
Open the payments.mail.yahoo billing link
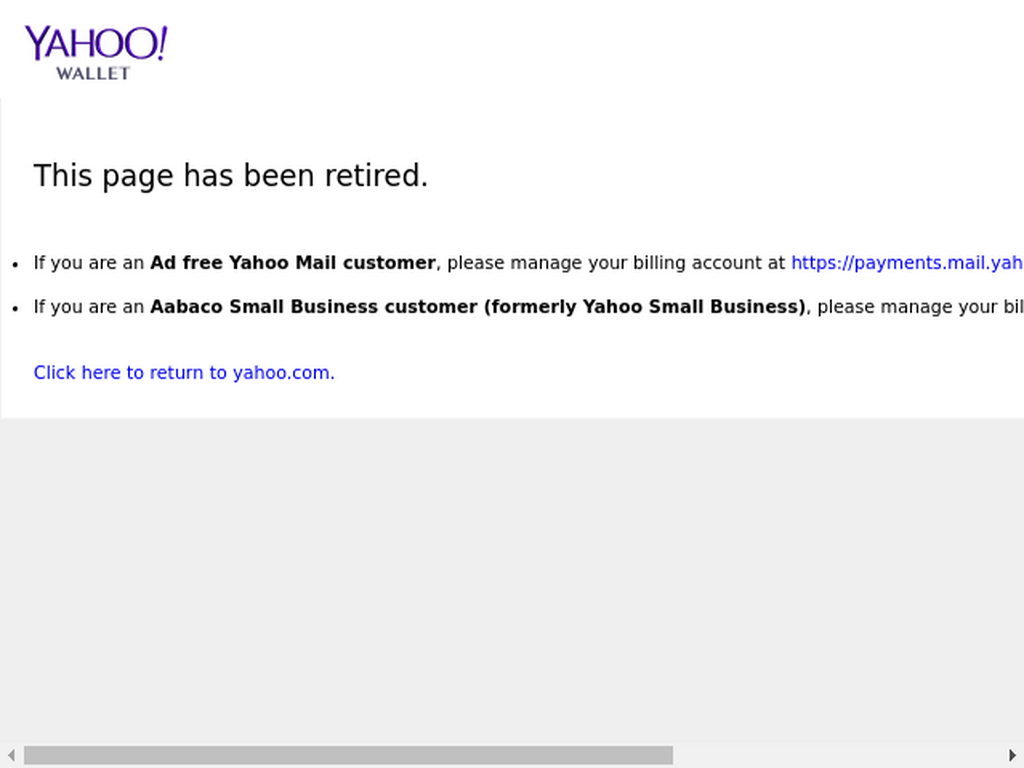click(x=907, y=263)
